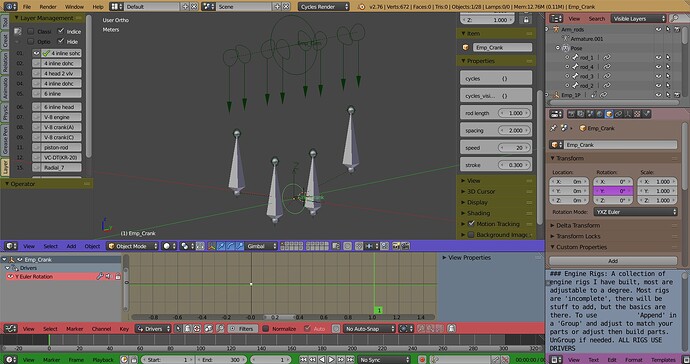
Task: Click the graph editor type icon
Action: tap(11, 328)
